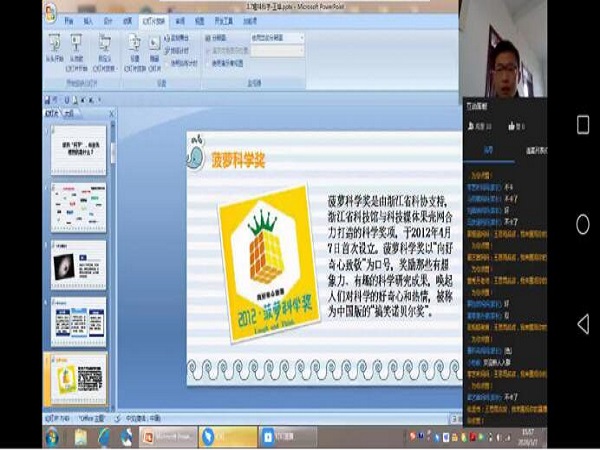Click the Office 主题 theme indicator in status bar
This screenshot has width=600, height=450.
click(x=92, y=418)
